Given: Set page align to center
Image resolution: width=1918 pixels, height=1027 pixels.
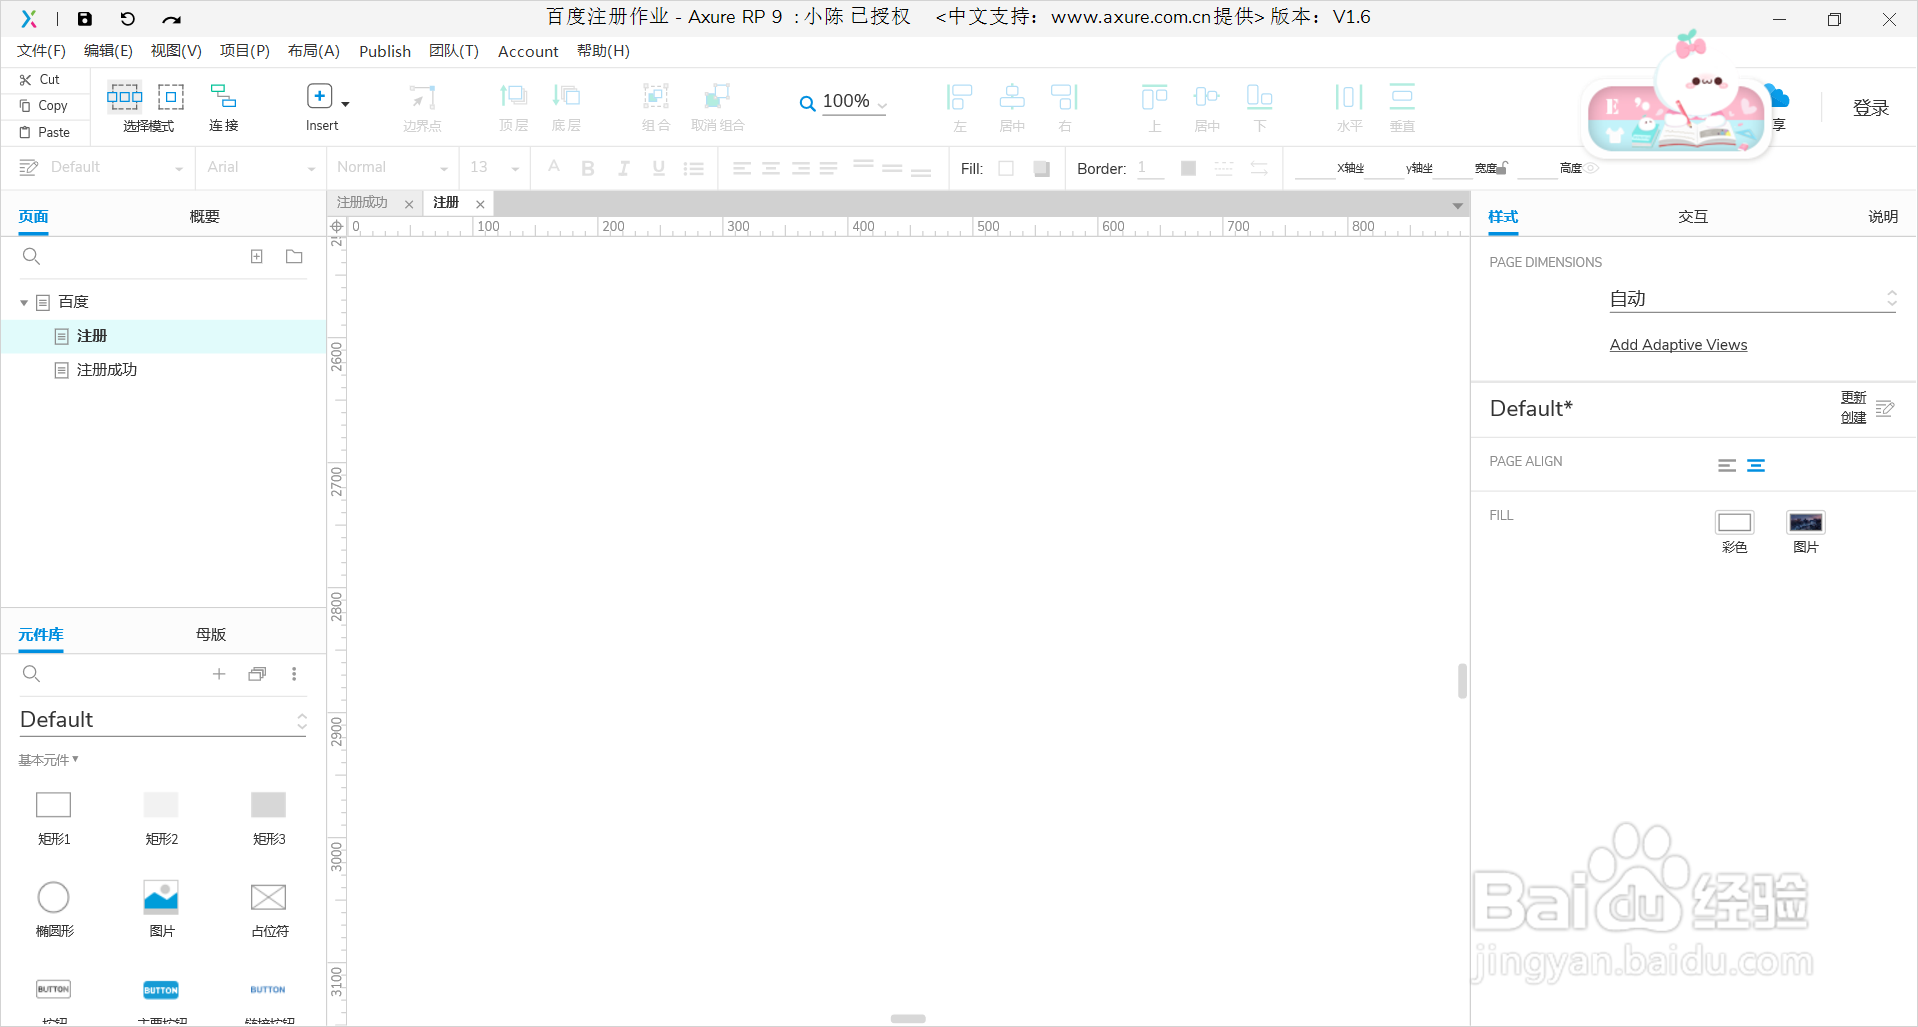Looking at the screenshot, I should coord(1756,465).
